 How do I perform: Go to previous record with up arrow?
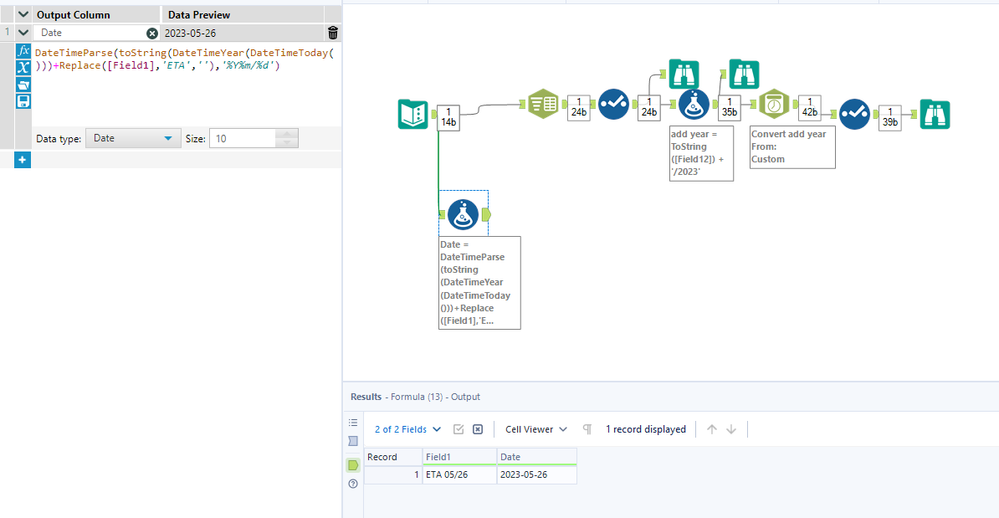click(x=712, y=429)
